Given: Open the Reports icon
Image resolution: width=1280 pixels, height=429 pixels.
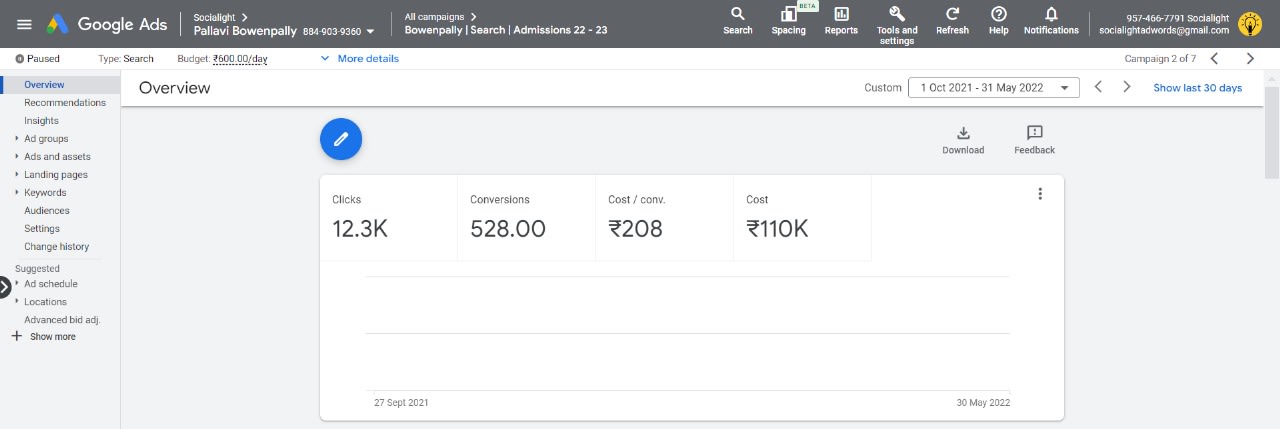Looking at the screenshot, I should point(841,15).
